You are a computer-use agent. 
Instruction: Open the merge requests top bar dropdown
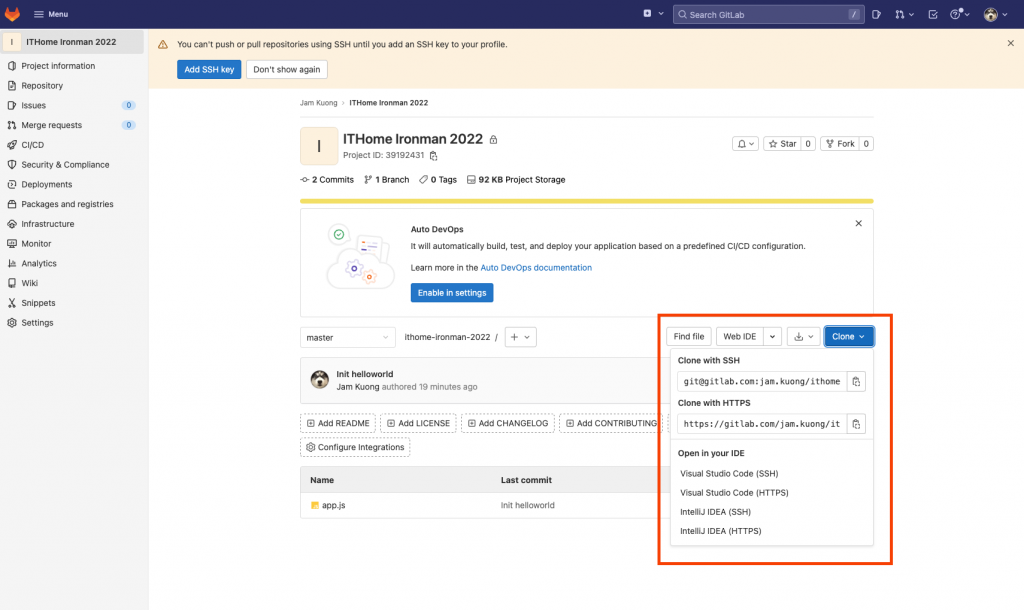click(904, 14)
